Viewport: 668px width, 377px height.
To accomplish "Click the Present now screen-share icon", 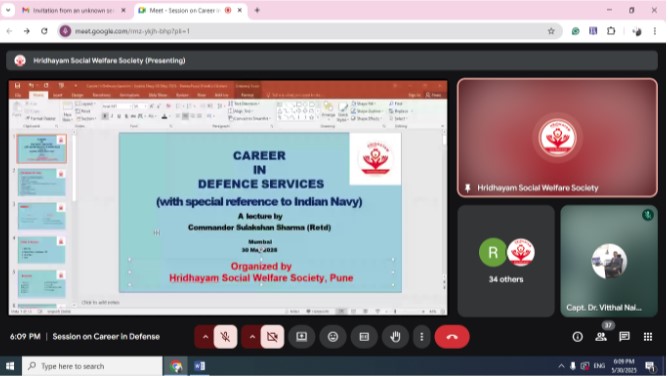I will pos(302,337).
